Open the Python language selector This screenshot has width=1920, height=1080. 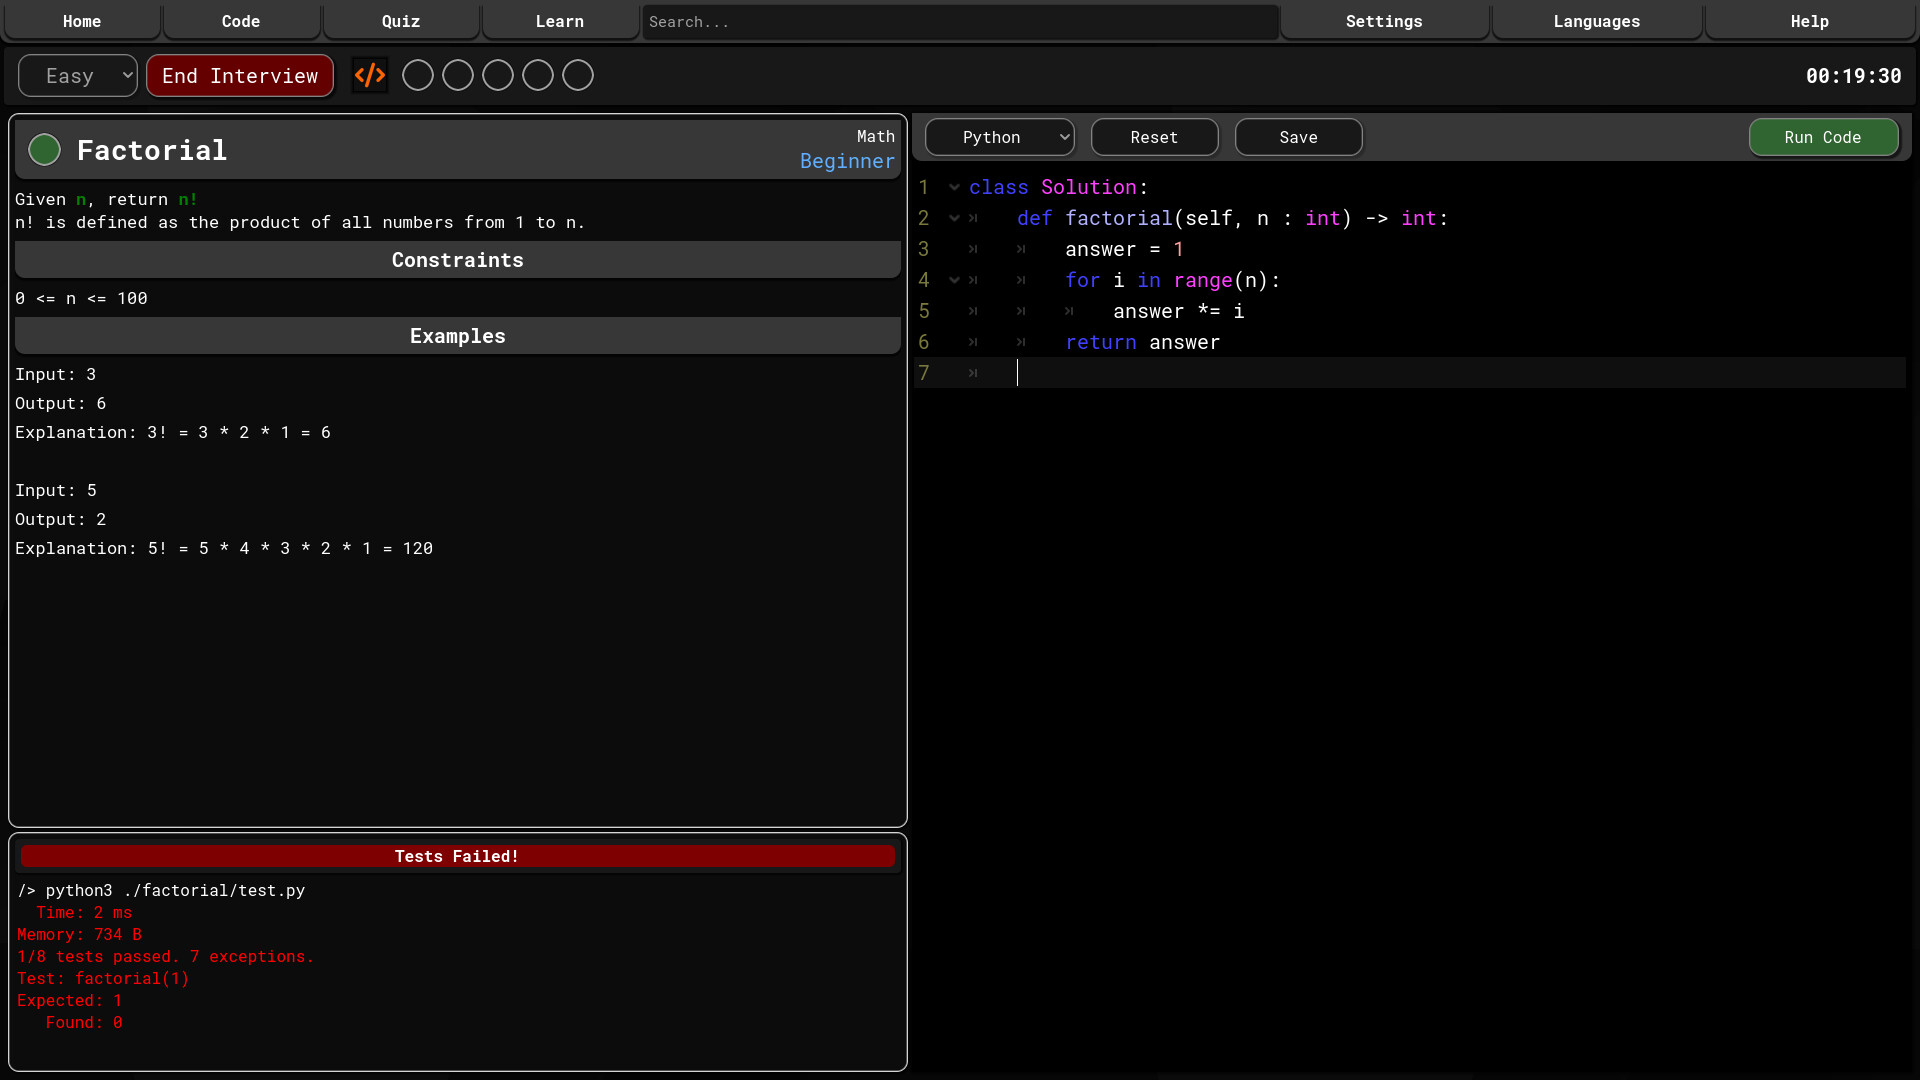tap(999, 137)
